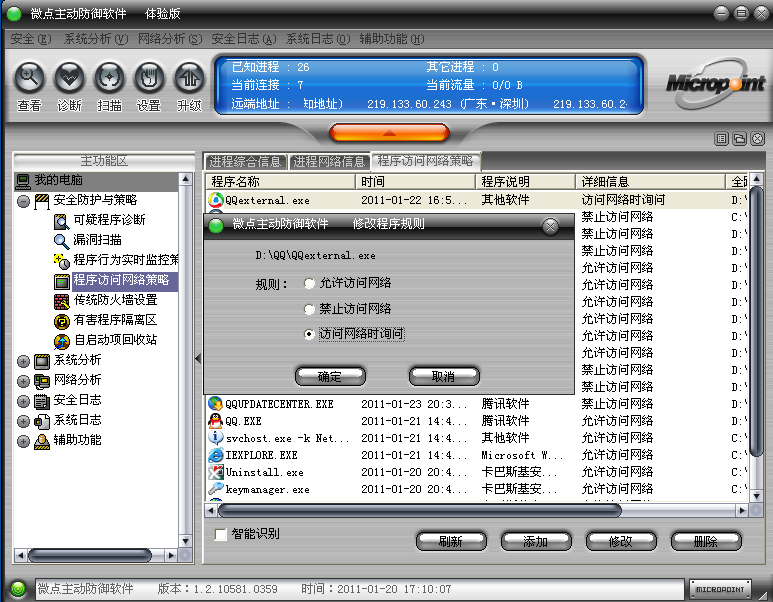Click the 有害程序隔离区 icon
Viewport: 773px width, 602px height.
pyautogui.click(x=61, y=321)
